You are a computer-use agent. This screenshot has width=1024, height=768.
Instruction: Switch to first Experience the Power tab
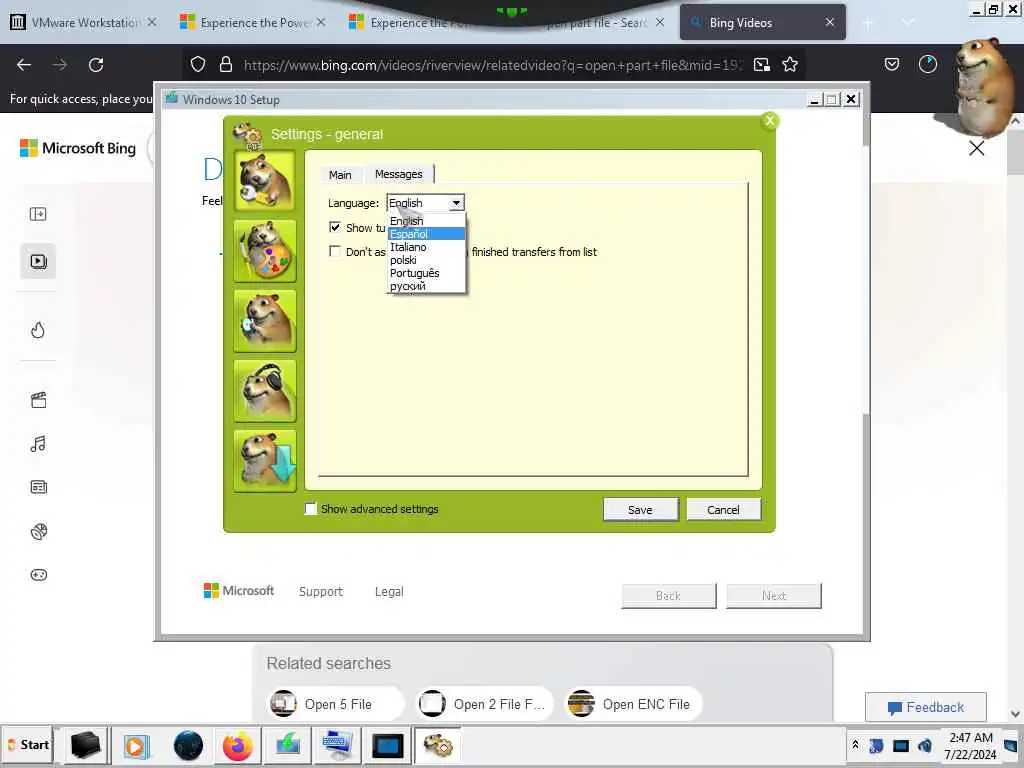click(254, 23)
